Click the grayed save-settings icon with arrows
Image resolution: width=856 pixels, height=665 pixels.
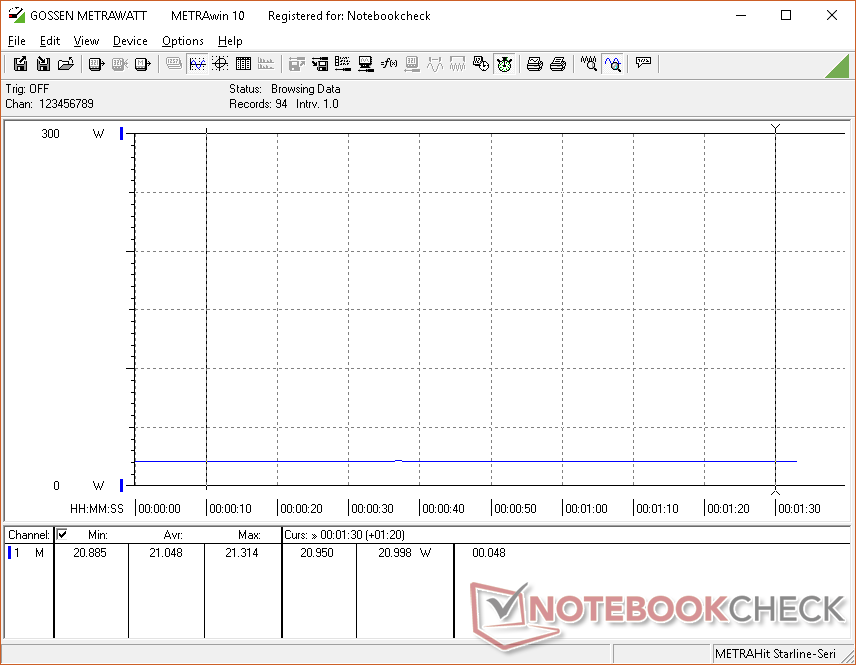tap(296, 64)
